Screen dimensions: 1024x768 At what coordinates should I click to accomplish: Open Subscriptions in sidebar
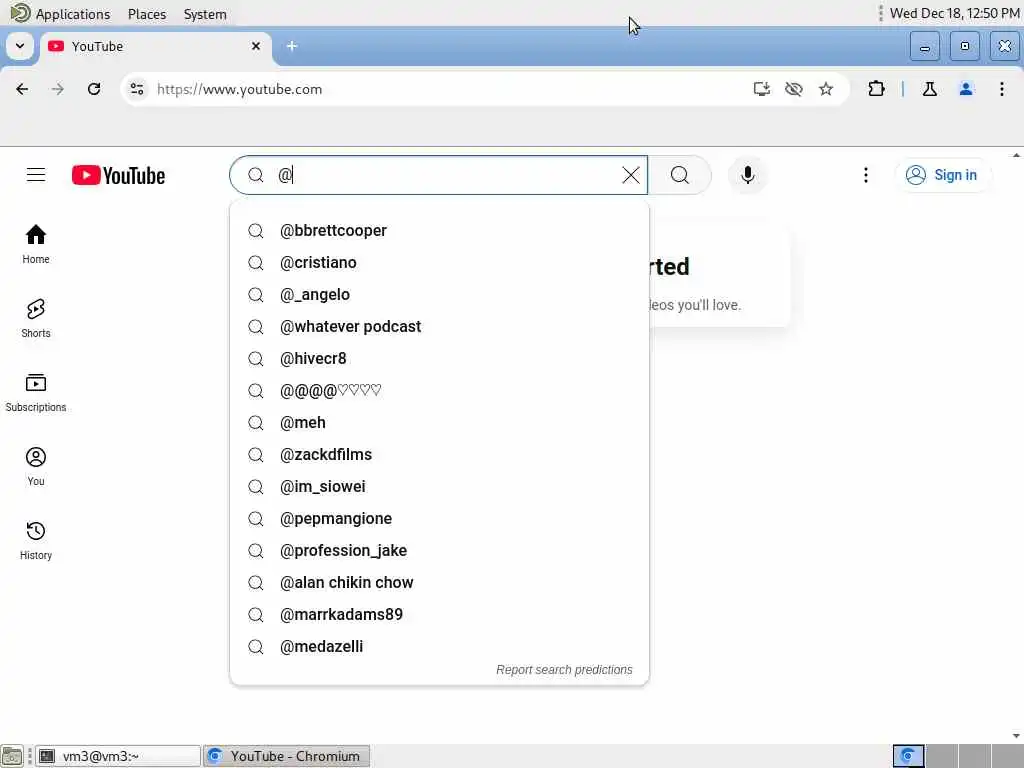(36, 392)
